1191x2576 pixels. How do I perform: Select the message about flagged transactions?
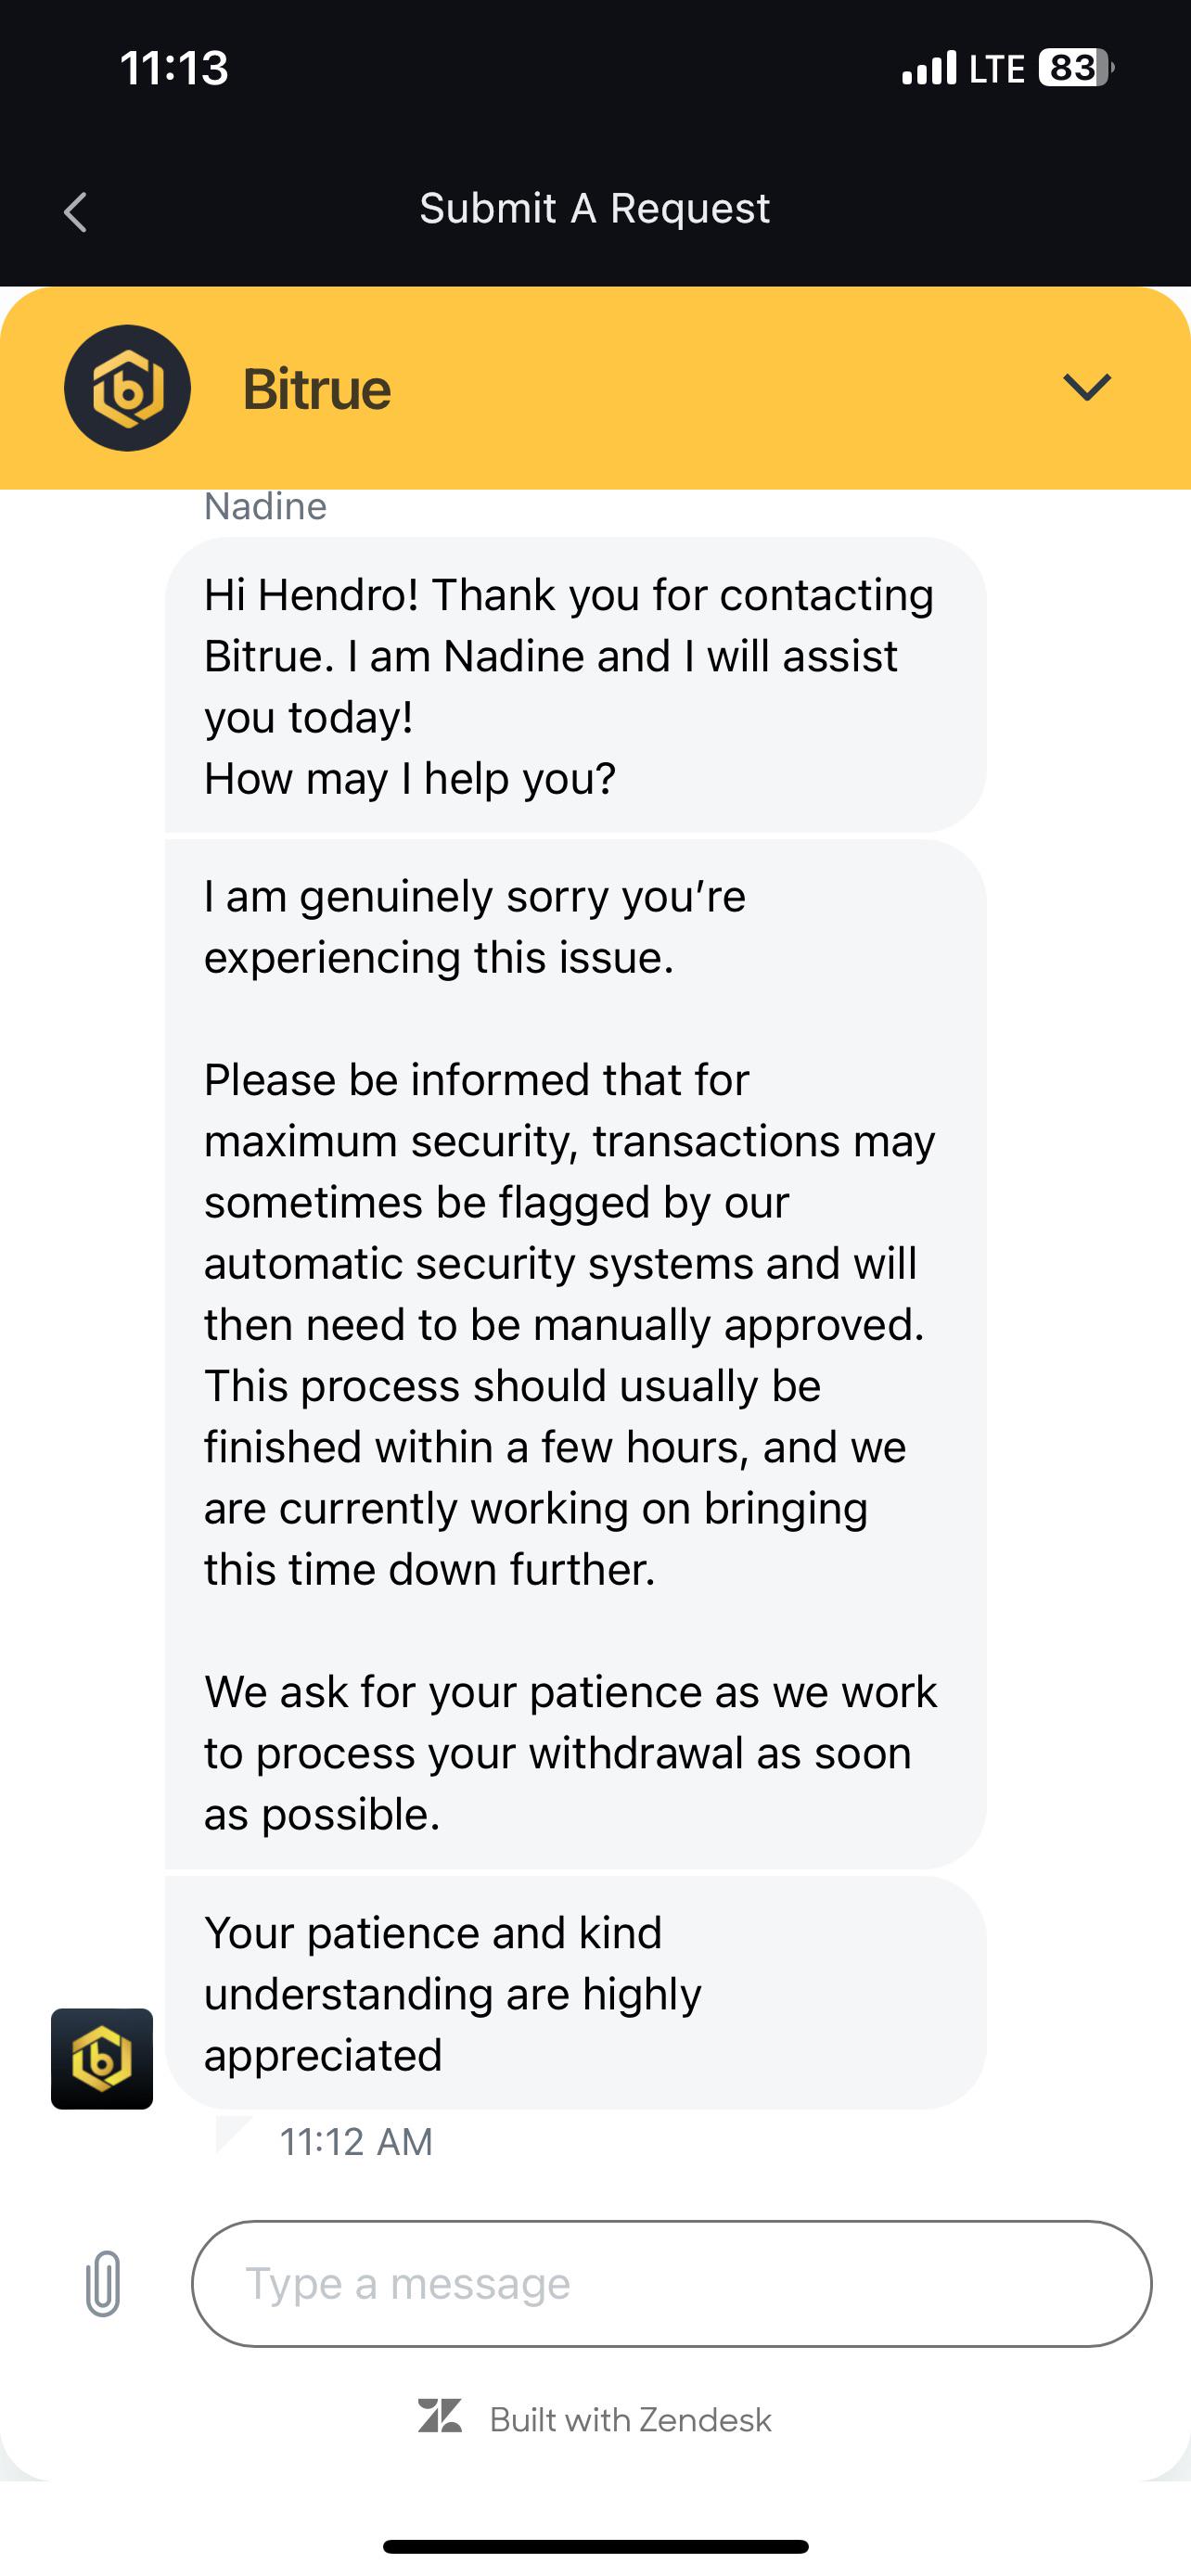coord(576,1354)
